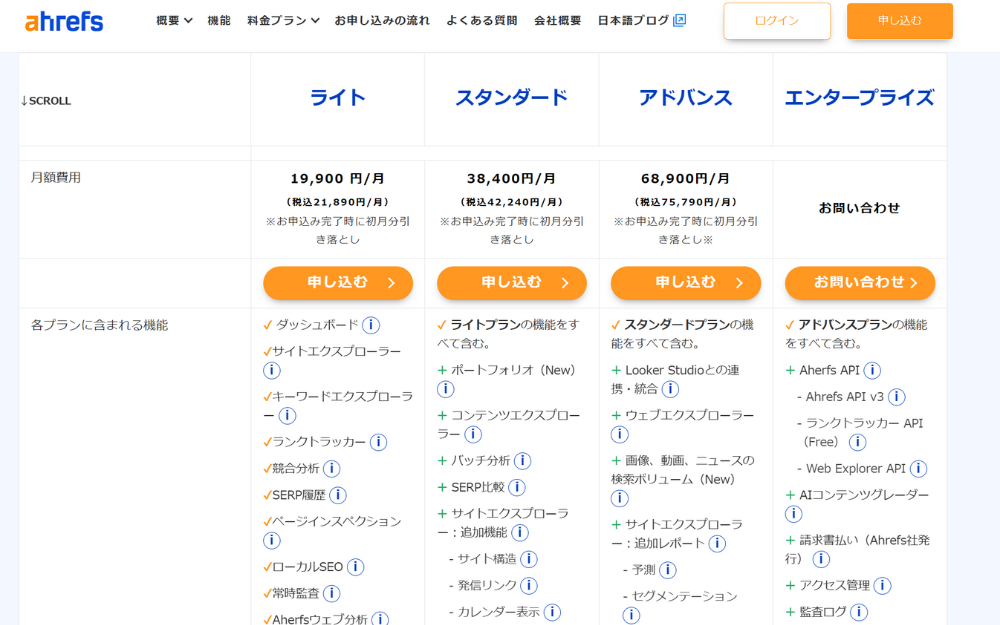Viewport: 1000px width, 625px height.
Task: Open info icon under AIコンテンツグレーダー
Action: (793, 514)
